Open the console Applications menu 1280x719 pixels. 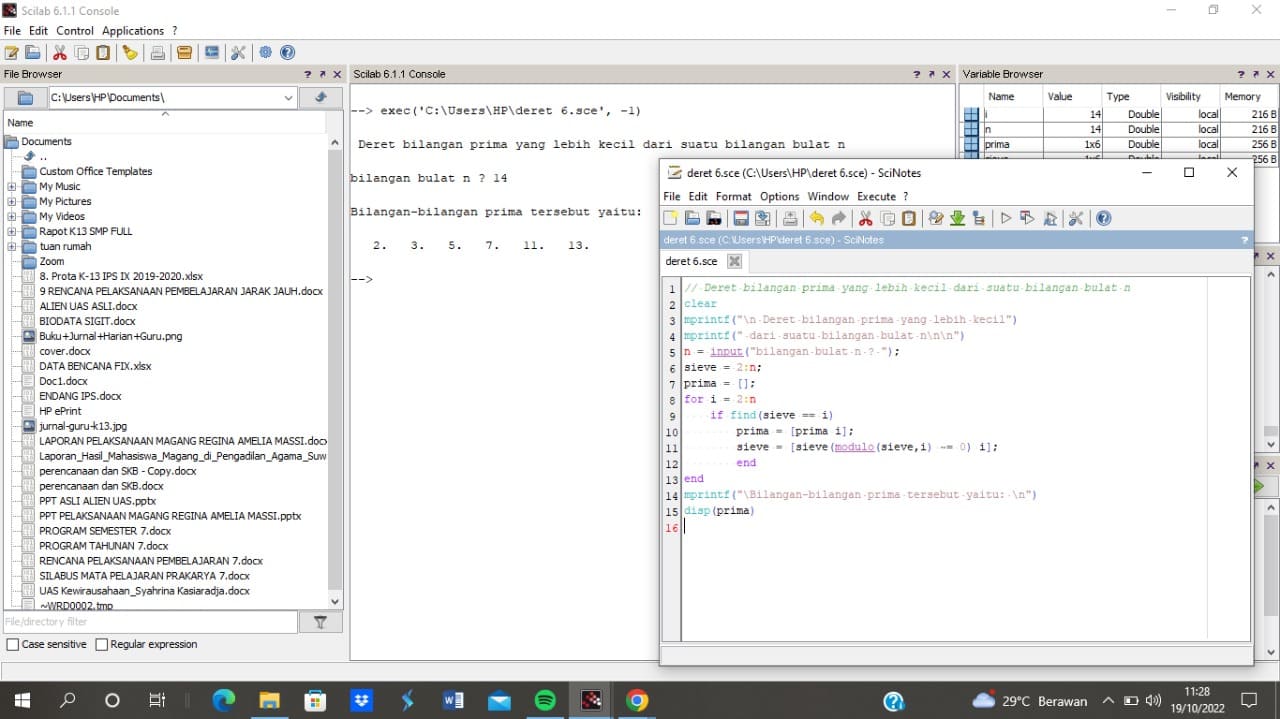(133, 31)
